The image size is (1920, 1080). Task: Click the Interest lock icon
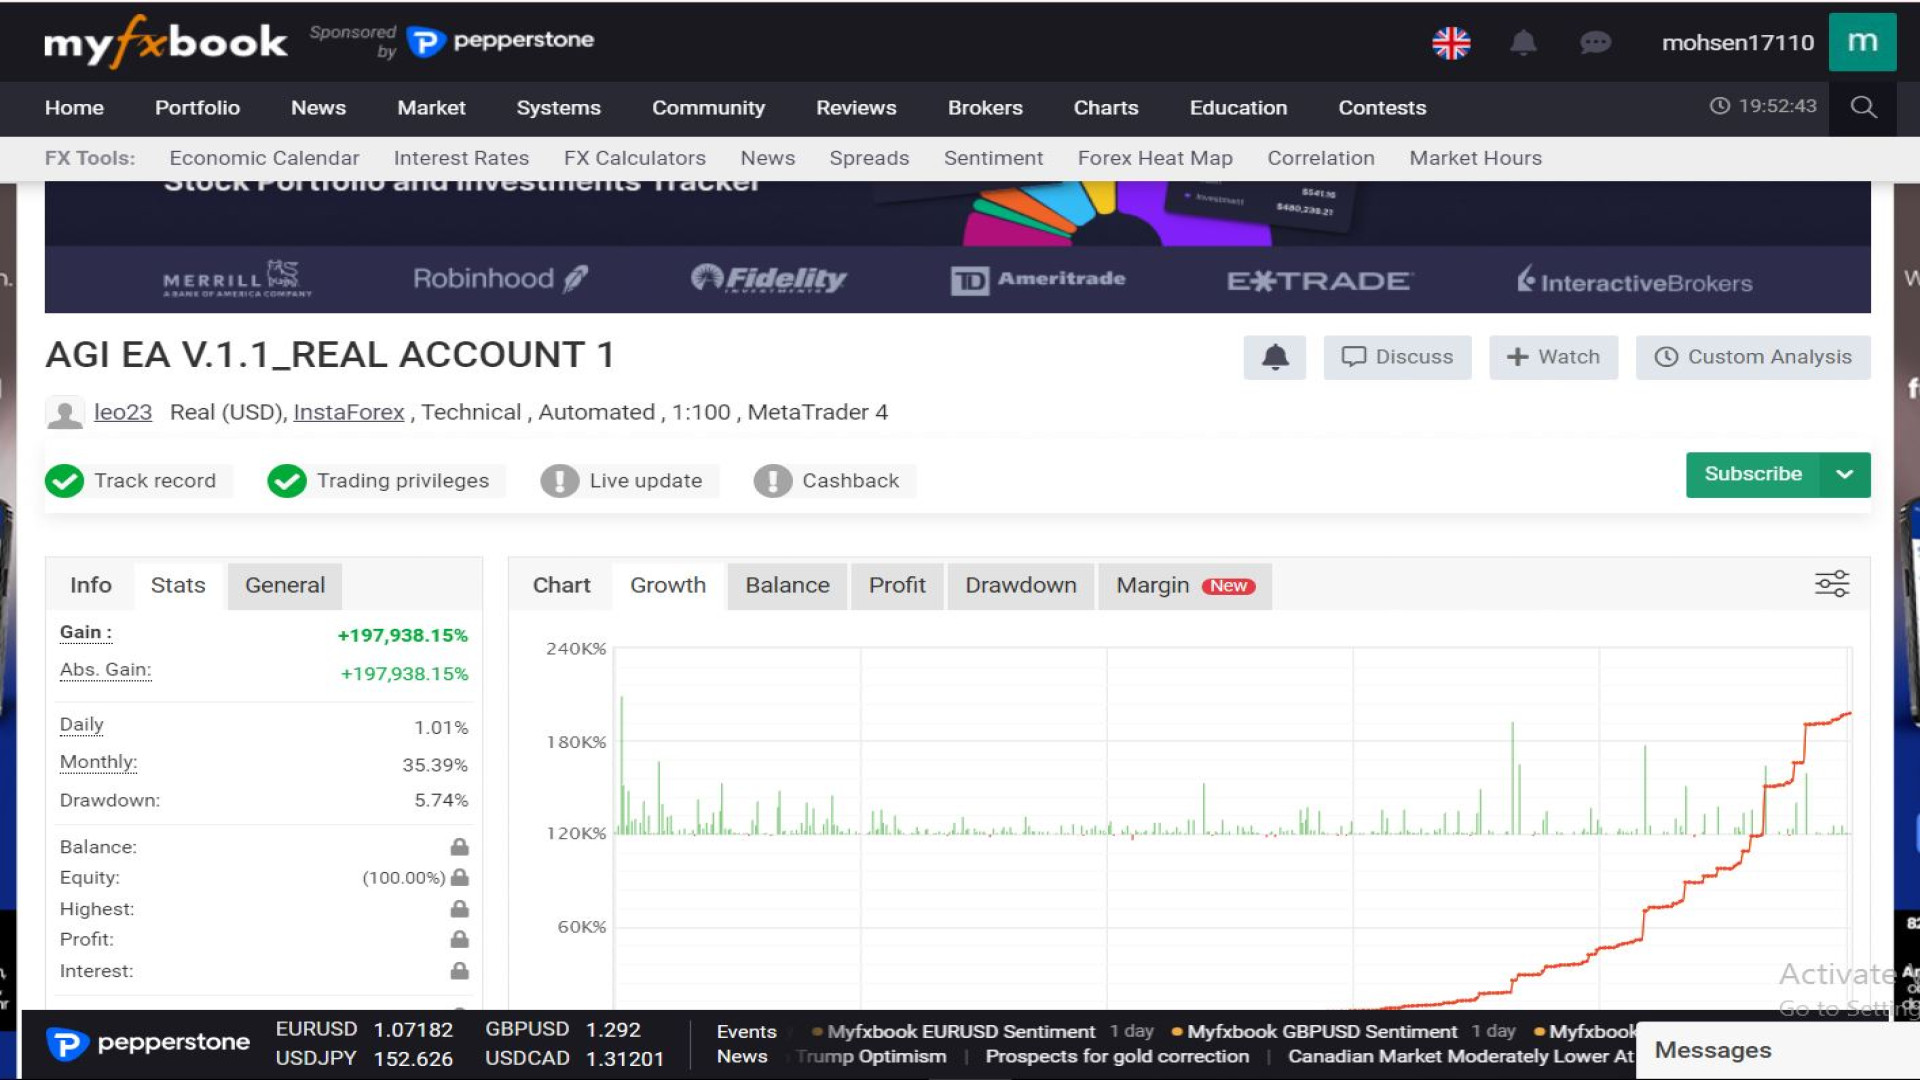460,971
